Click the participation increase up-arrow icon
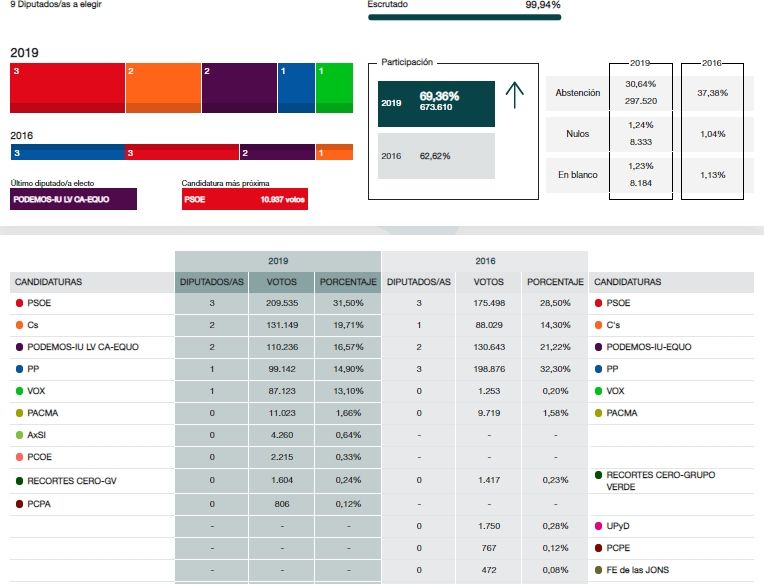 (514, 95)
